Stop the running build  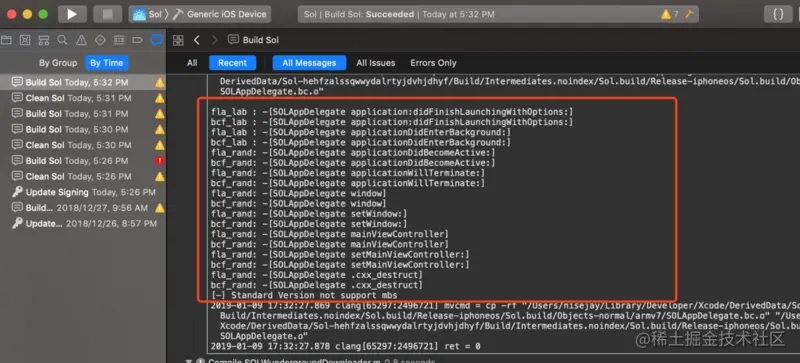click(x=108, y=14)
